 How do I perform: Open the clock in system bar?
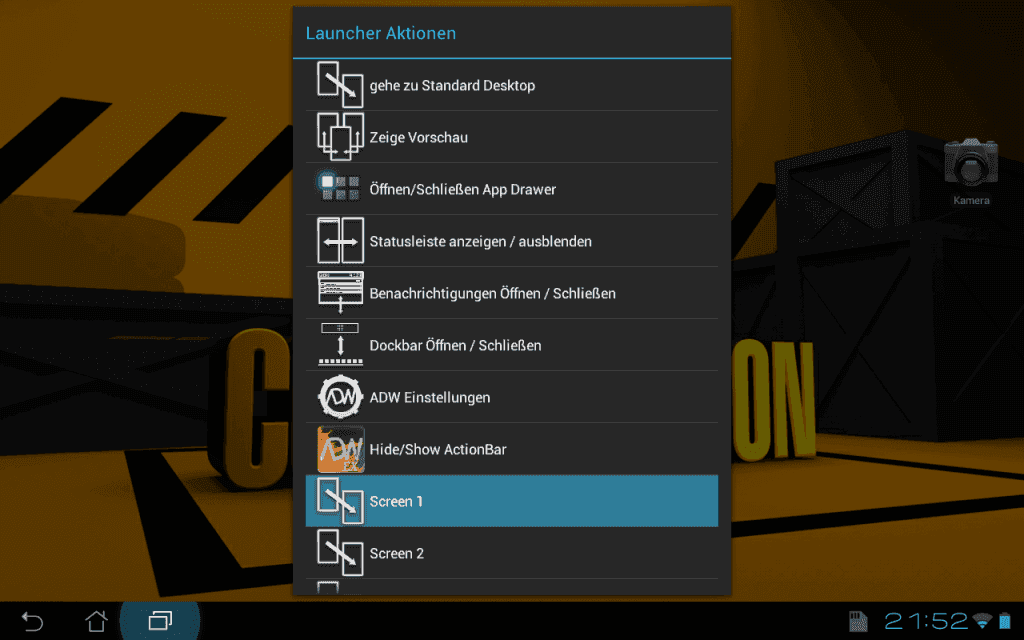(x=926, y=620)
